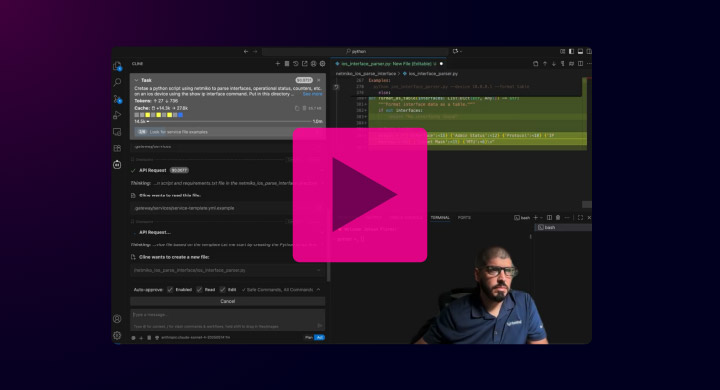Select the PORTS panel tab

point(464,218)
